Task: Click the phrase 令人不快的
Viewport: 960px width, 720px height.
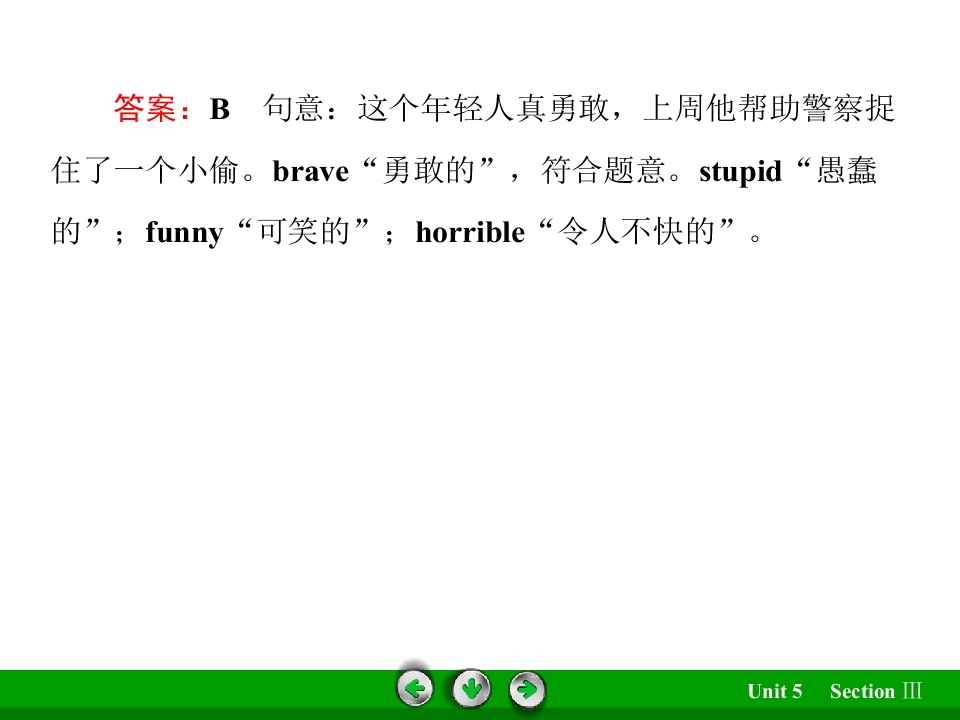Action: click(637, 231)
